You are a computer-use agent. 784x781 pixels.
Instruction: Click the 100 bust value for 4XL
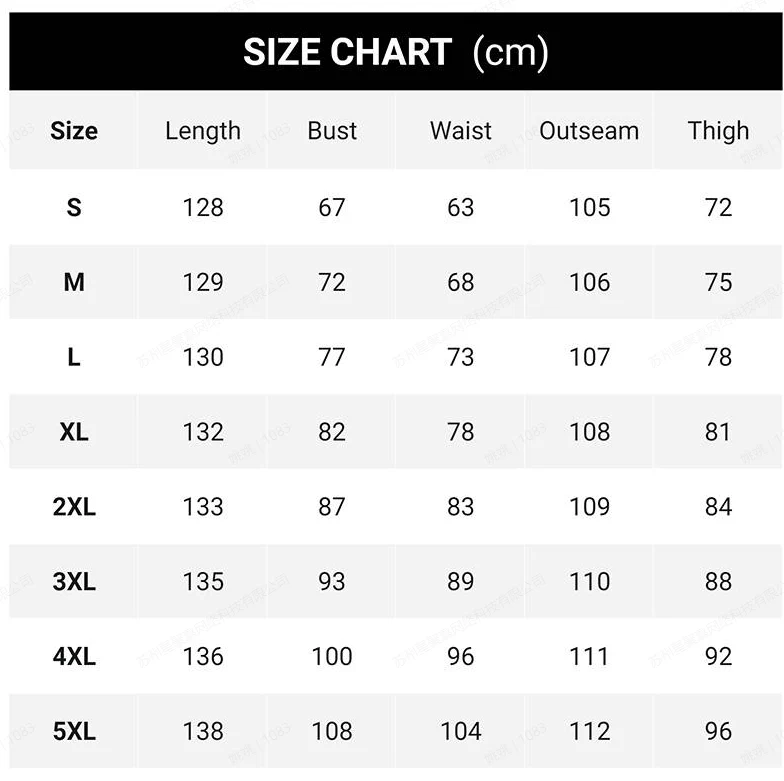[332, 656]
